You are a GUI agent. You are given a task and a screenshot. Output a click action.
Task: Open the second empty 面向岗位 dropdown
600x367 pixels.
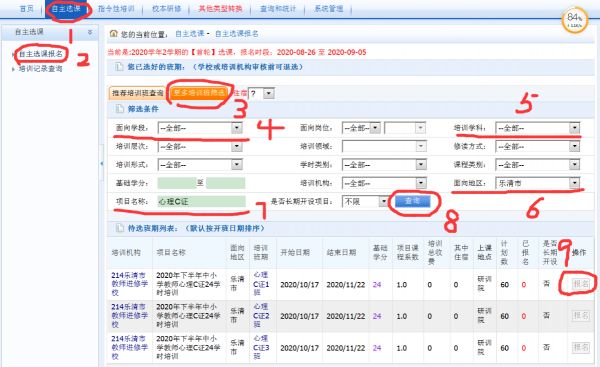[x=405, y=128]
